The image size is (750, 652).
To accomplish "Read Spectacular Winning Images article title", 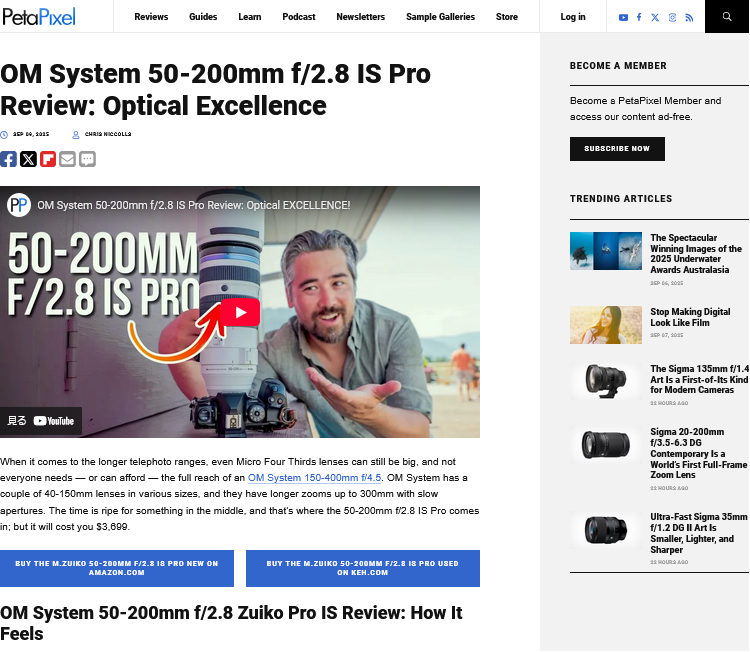I will tap(696, 254).
